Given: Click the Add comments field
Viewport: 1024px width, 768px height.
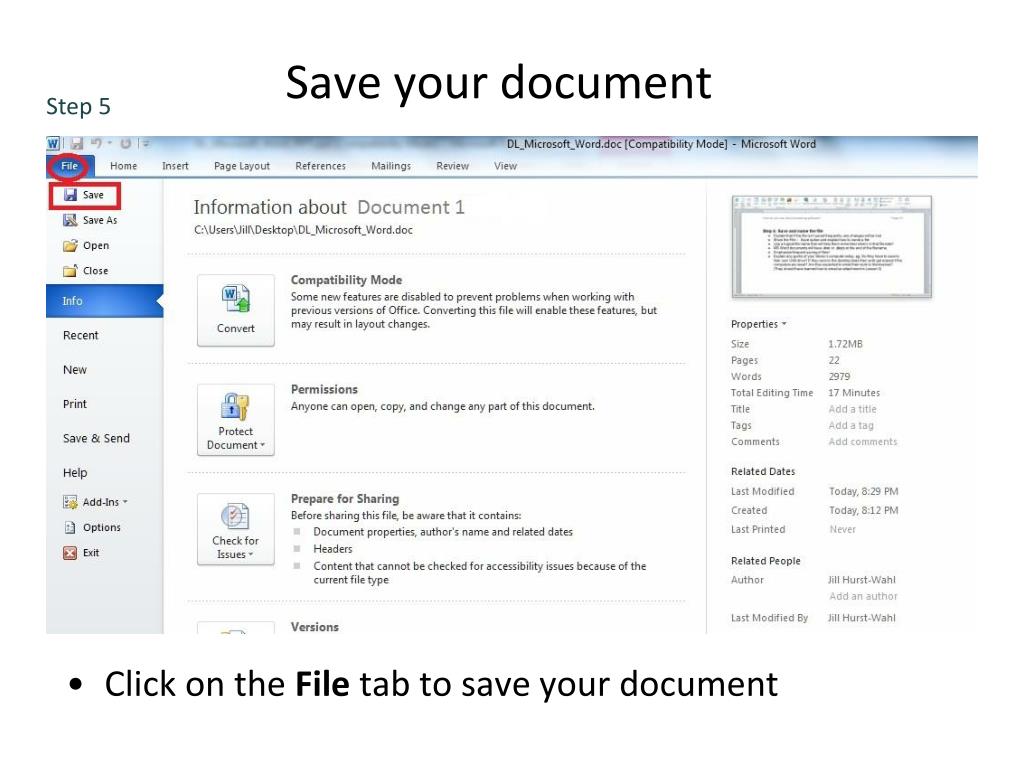Looking at the screenshot, I should [863, 441].
